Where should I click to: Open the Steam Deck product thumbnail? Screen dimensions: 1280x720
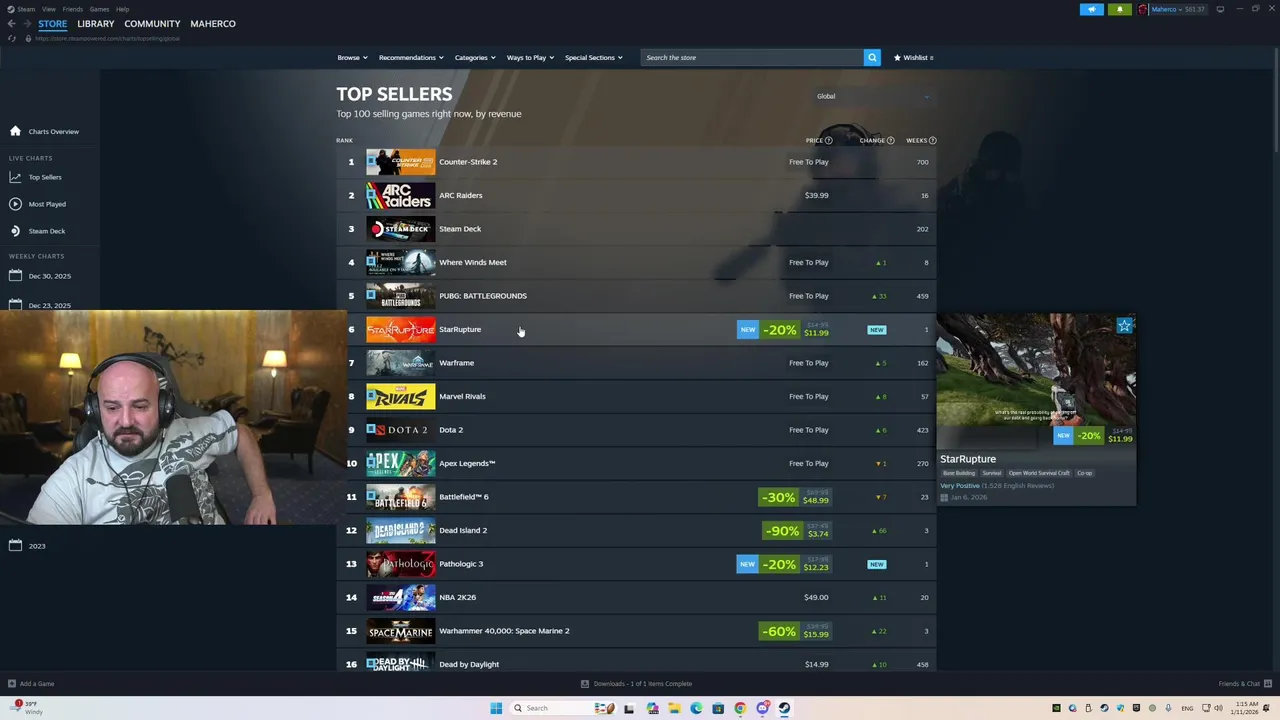(x=400, y=229)
